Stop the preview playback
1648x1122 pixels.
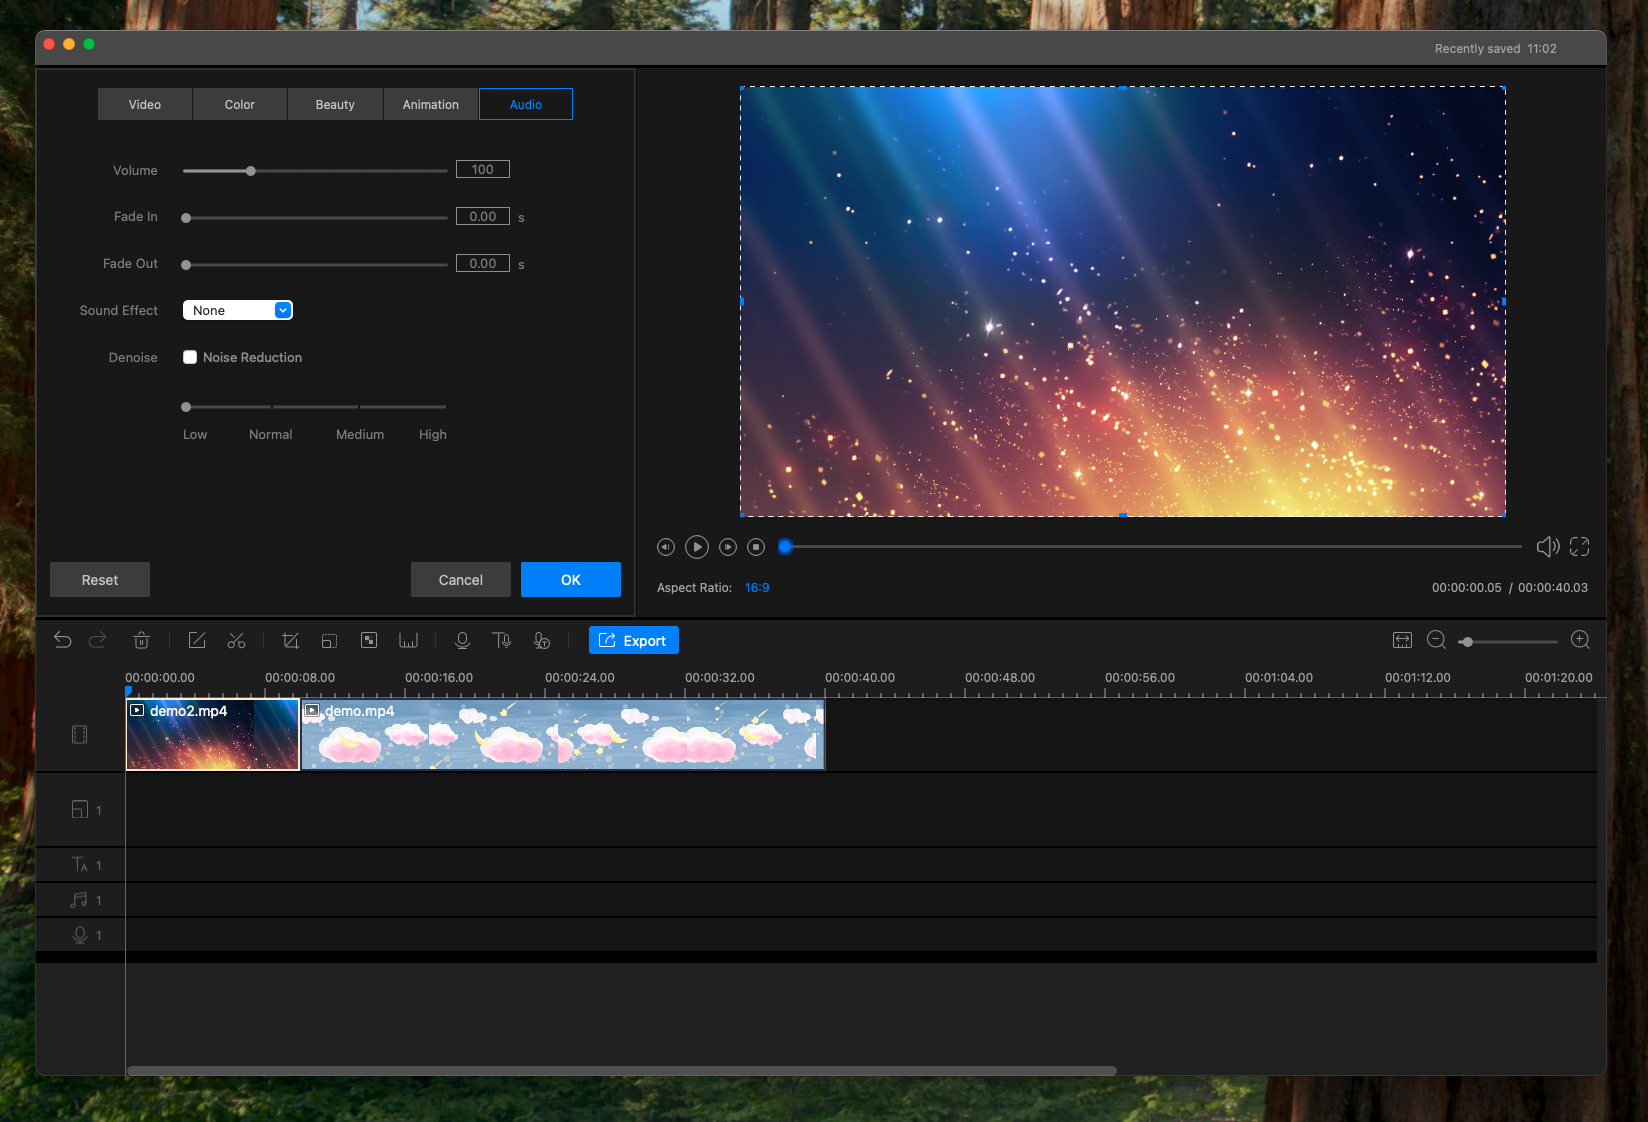[x=757, y=547]
